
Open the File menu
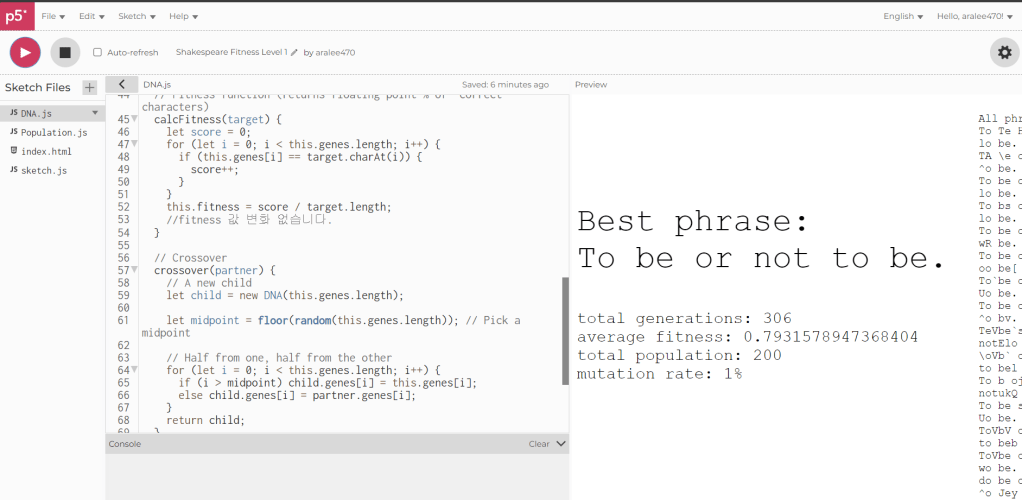point(53,16)
